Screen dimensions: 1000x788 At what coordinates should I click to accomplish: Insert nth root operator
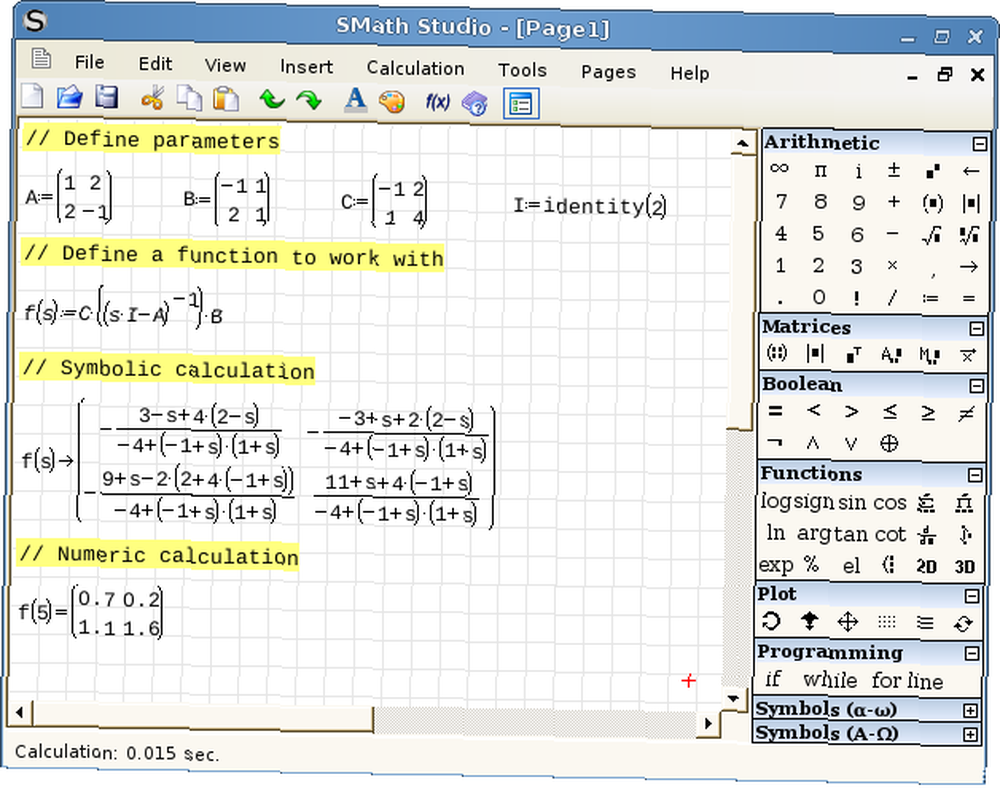pyautogui.click(x=969, y=235)
